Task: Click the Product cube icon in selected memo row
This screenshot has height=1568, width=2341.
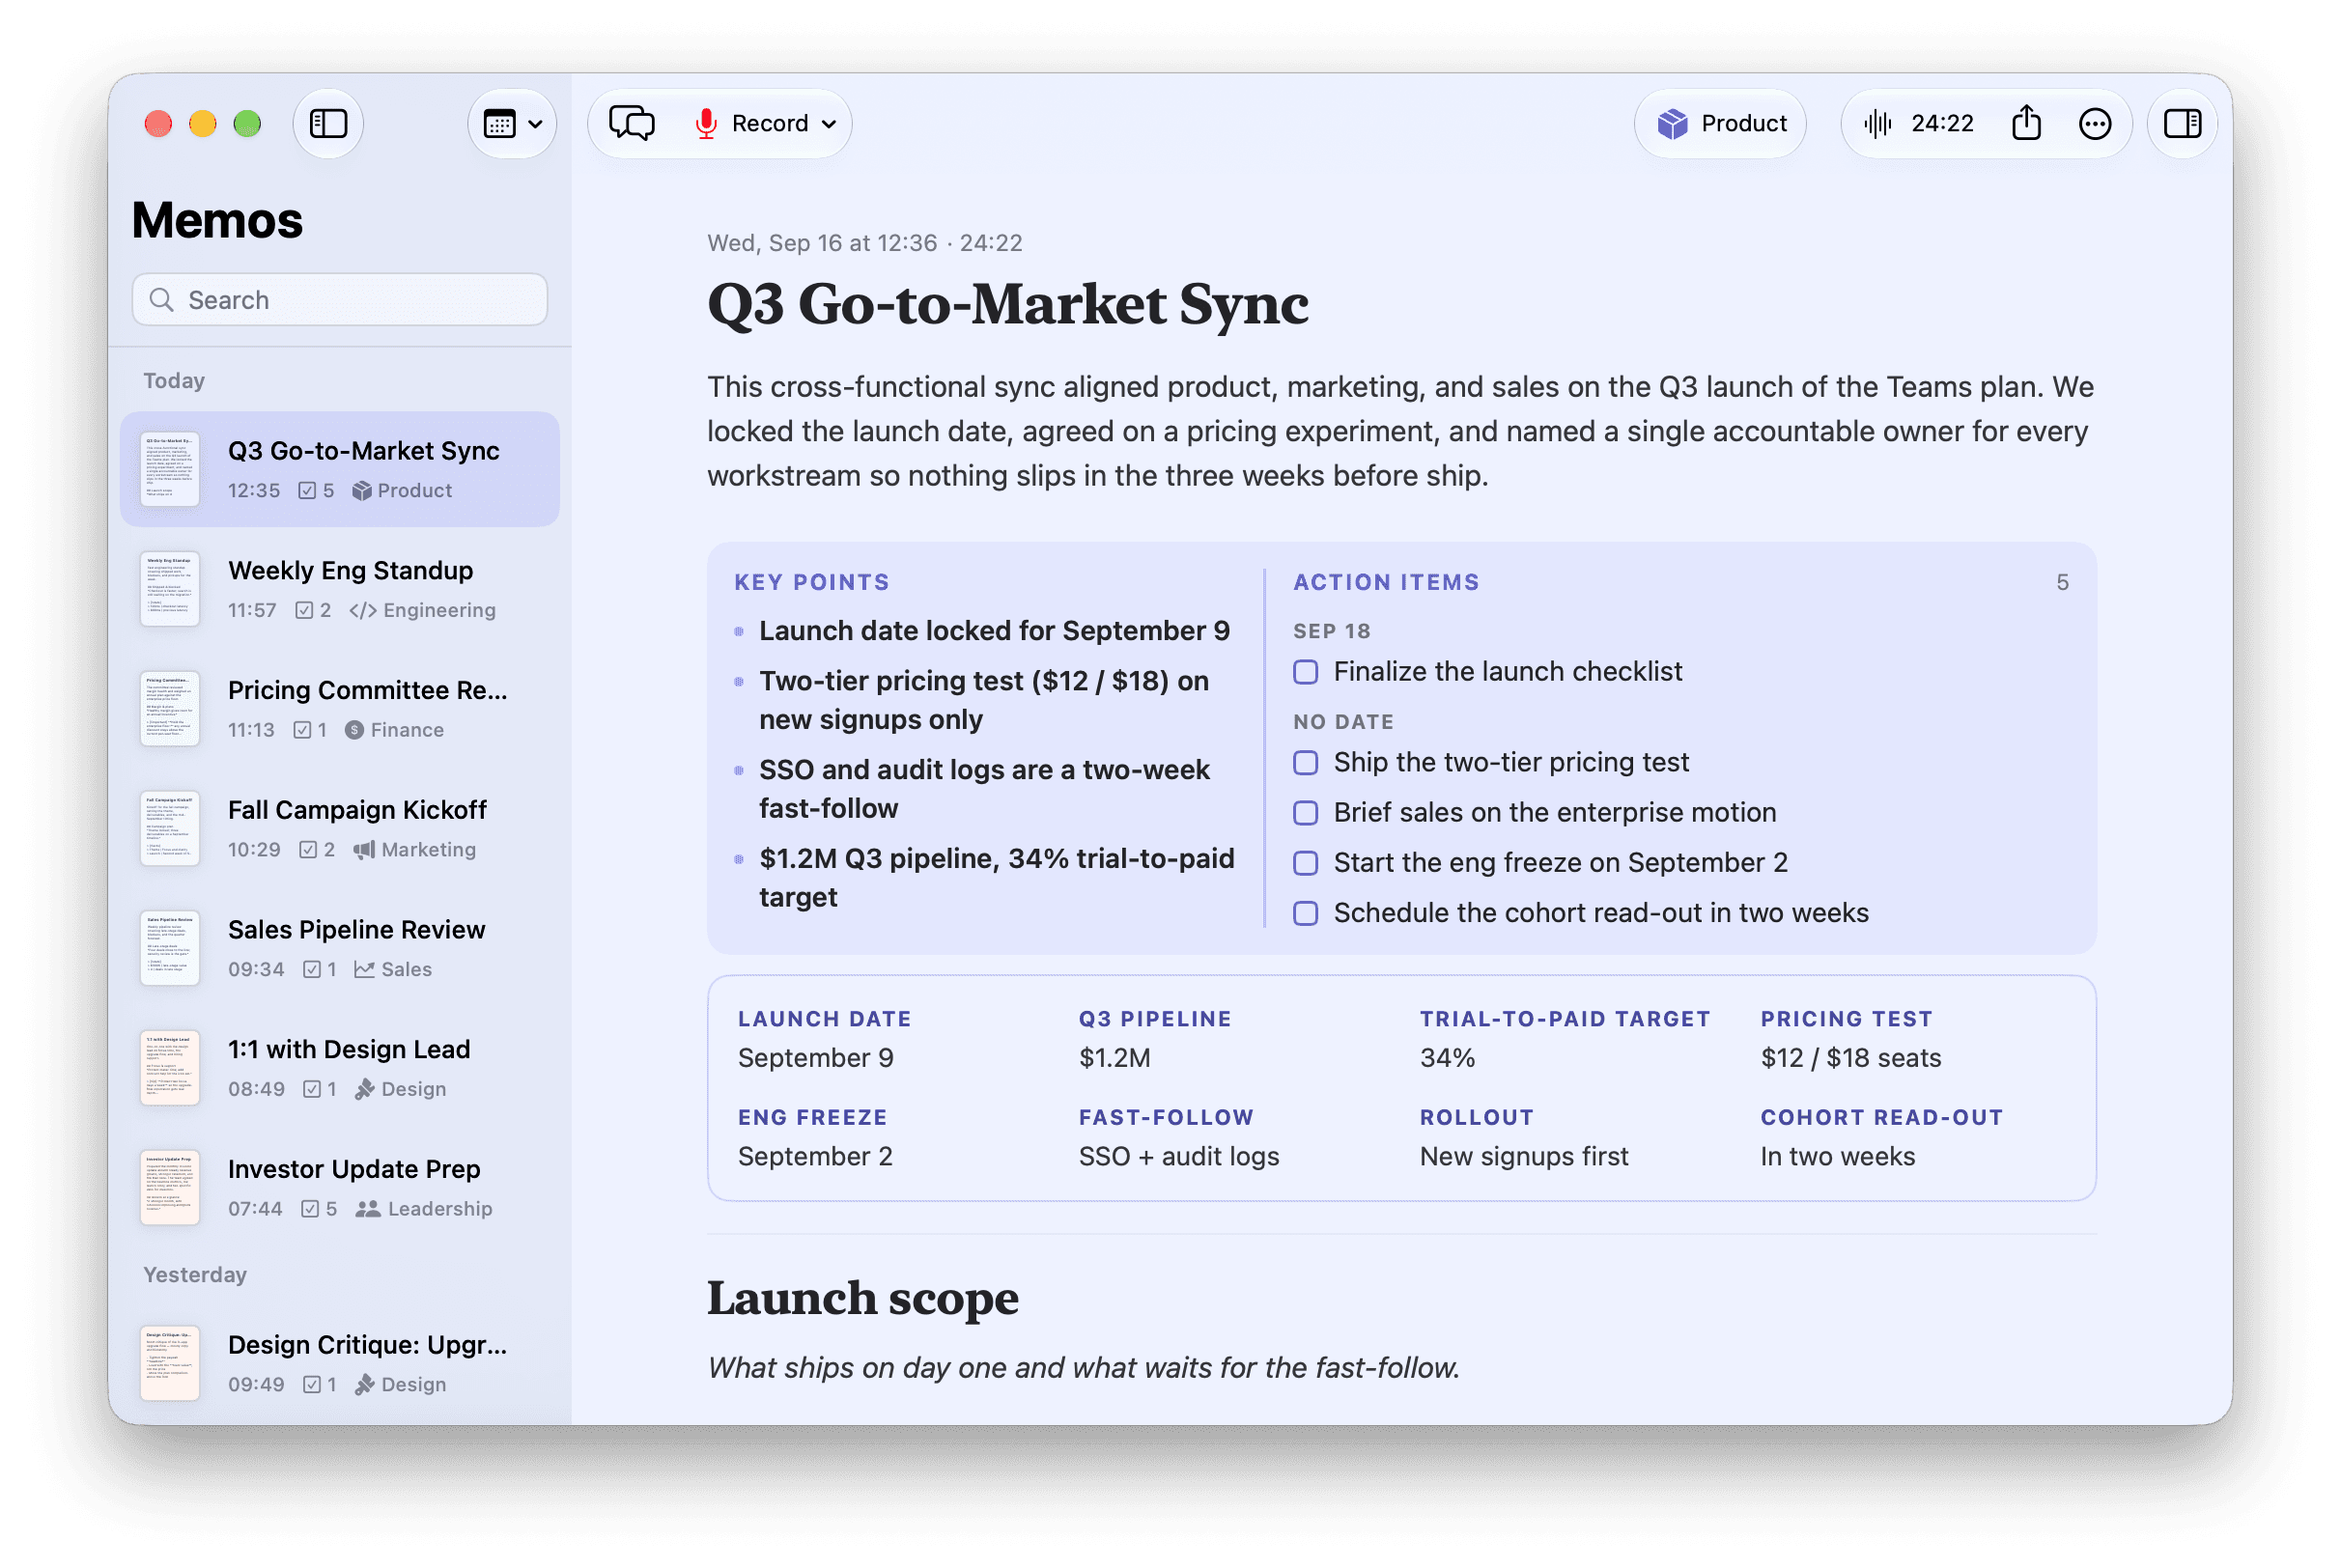Action: [x=362, y=491]
